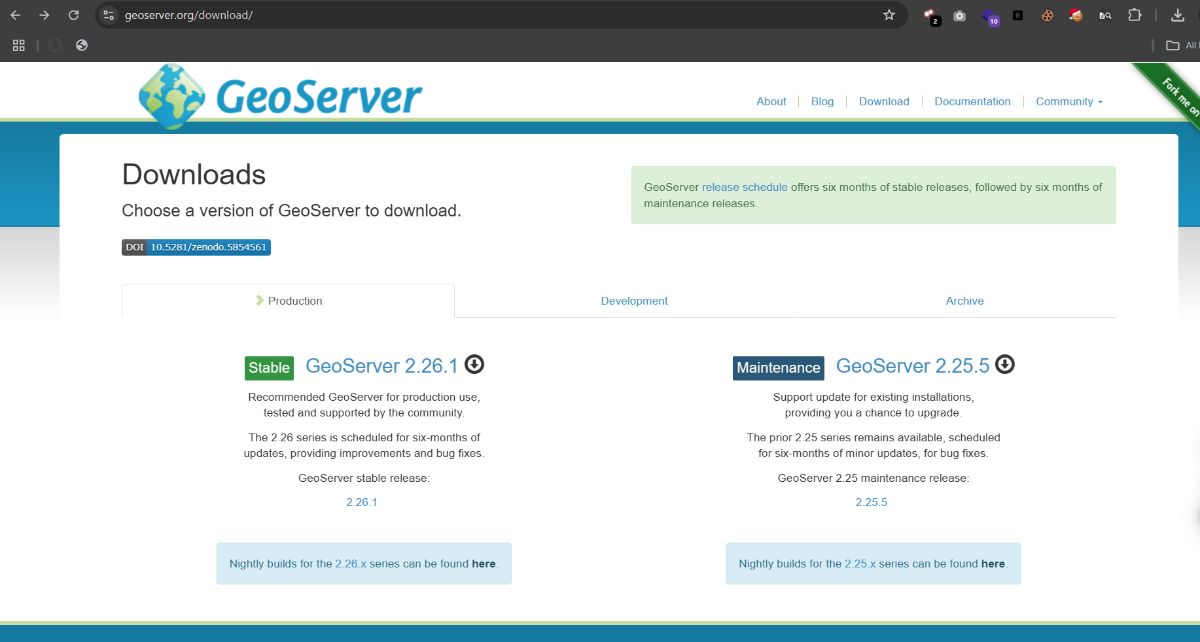This screenshot has width=1200, height=642.
Task: Open the release schedule link
Action: pyautogui.click(x=744, y=187)
